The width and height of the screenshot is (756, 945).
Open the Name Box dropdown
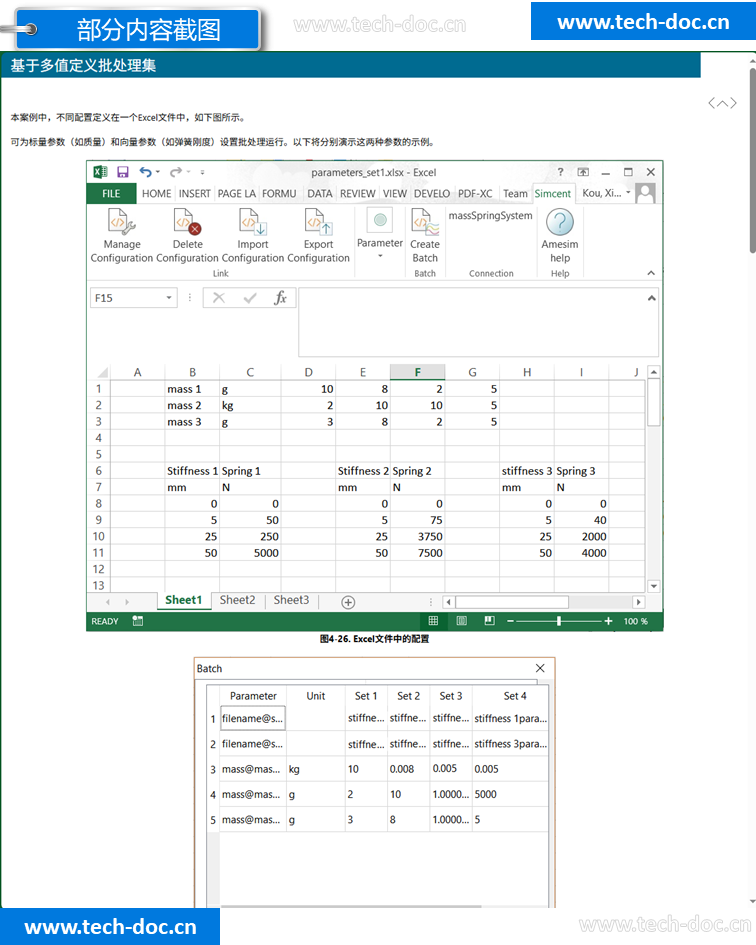coord(169,298)
